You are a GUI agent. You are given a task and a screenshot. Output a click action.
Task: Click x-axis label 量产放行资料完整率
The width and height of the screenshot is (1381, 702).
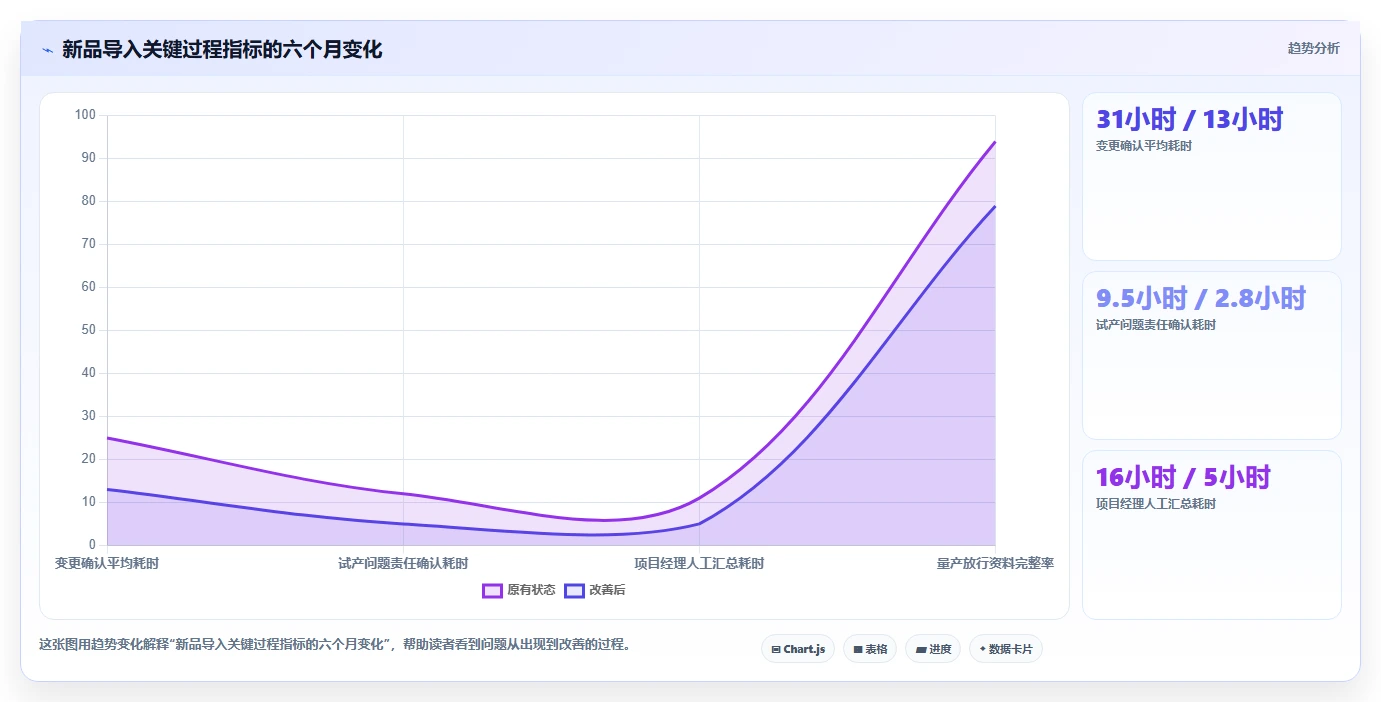[x=995, y=563]
